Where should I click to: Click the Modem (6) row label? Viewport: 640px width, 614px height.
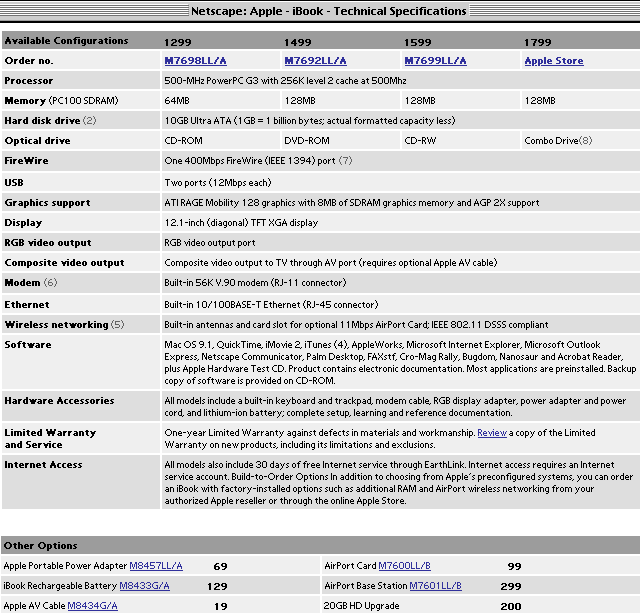click(x=31, y=283)
